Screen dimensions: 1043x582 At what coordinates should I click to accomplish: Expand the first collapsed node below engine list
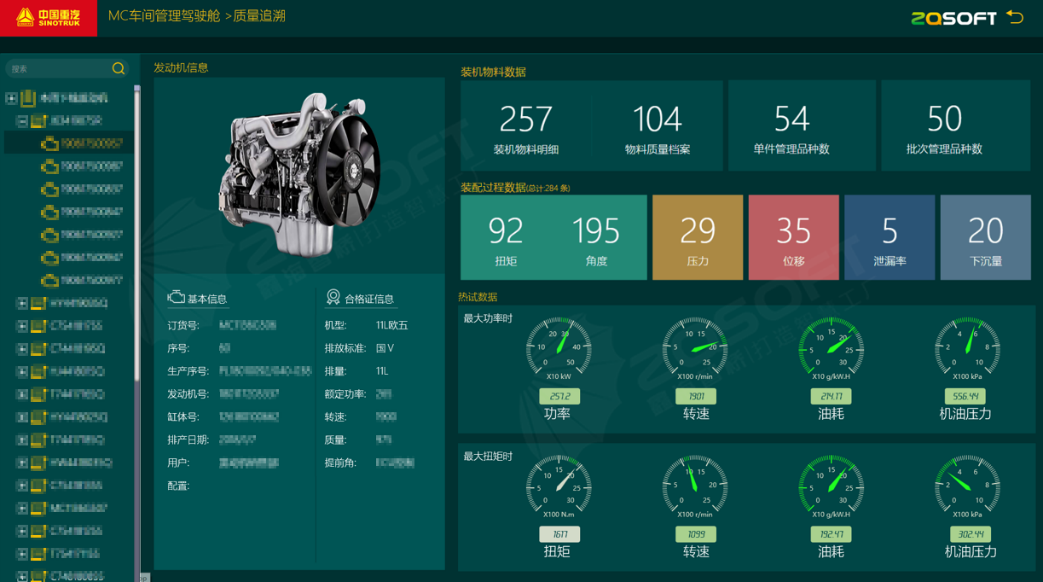[x=22, y=303]
